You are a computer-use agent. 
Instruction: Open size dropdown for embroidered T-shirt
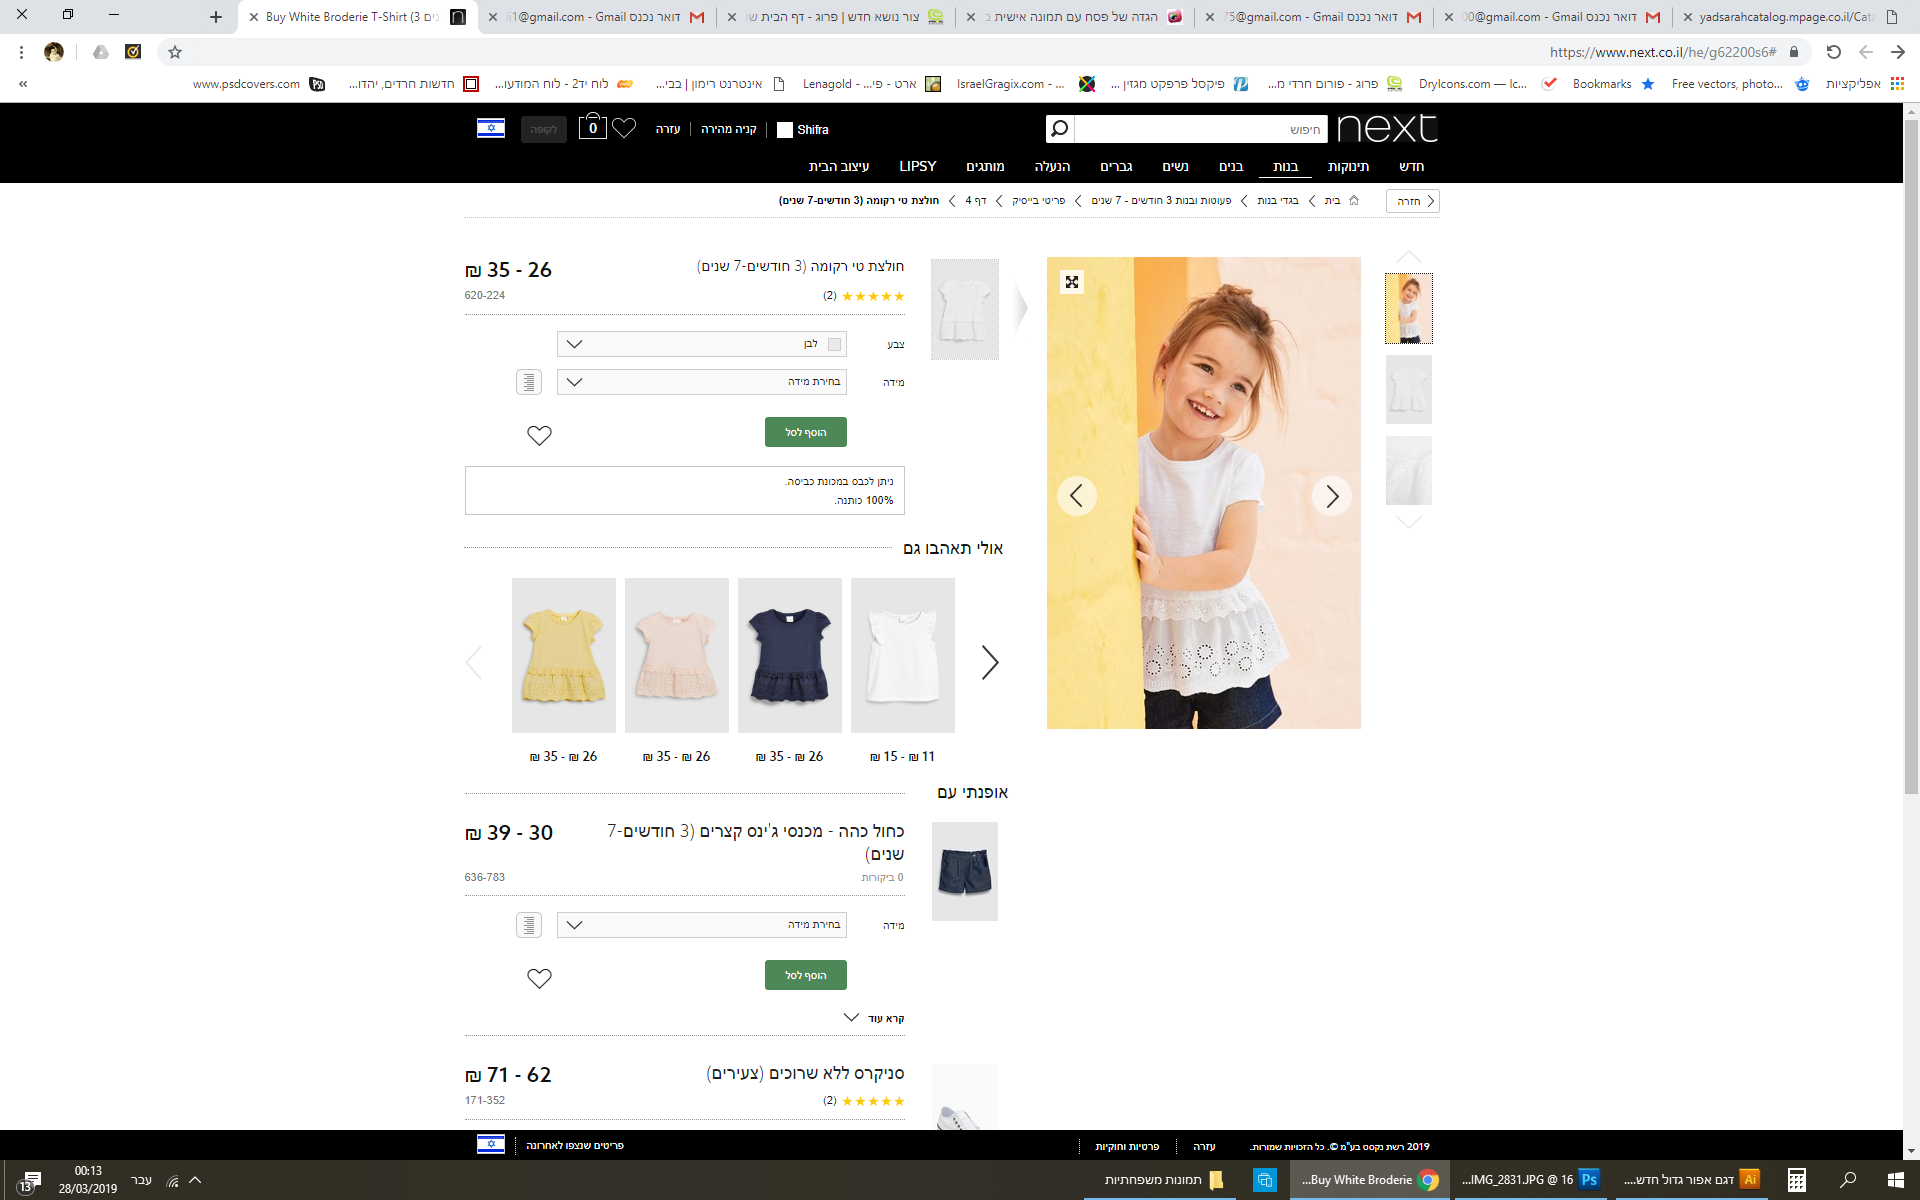tap(702, 382)
